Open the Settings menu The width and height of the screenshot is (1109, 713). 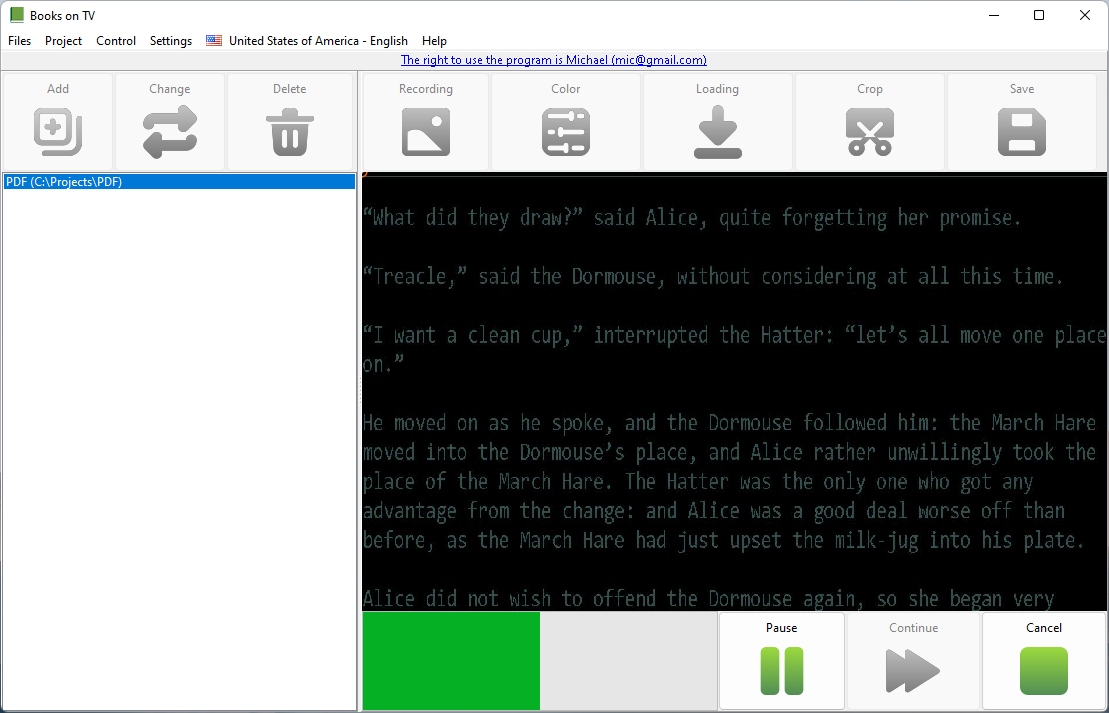point(170,41)
